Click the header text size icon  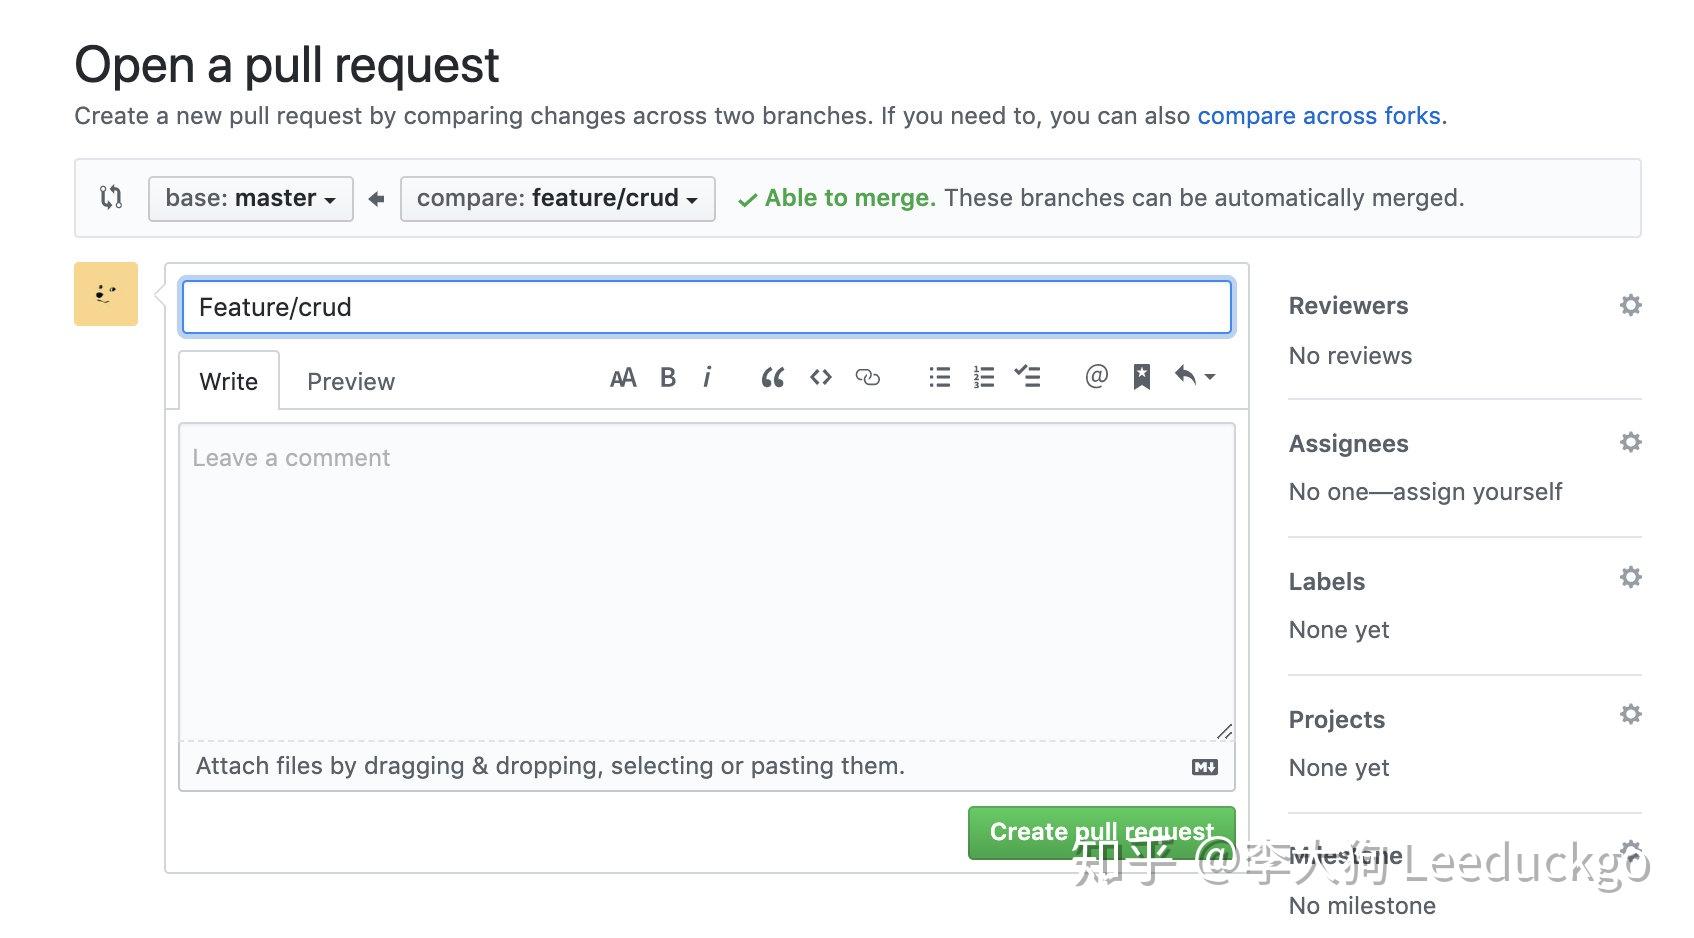623,378
